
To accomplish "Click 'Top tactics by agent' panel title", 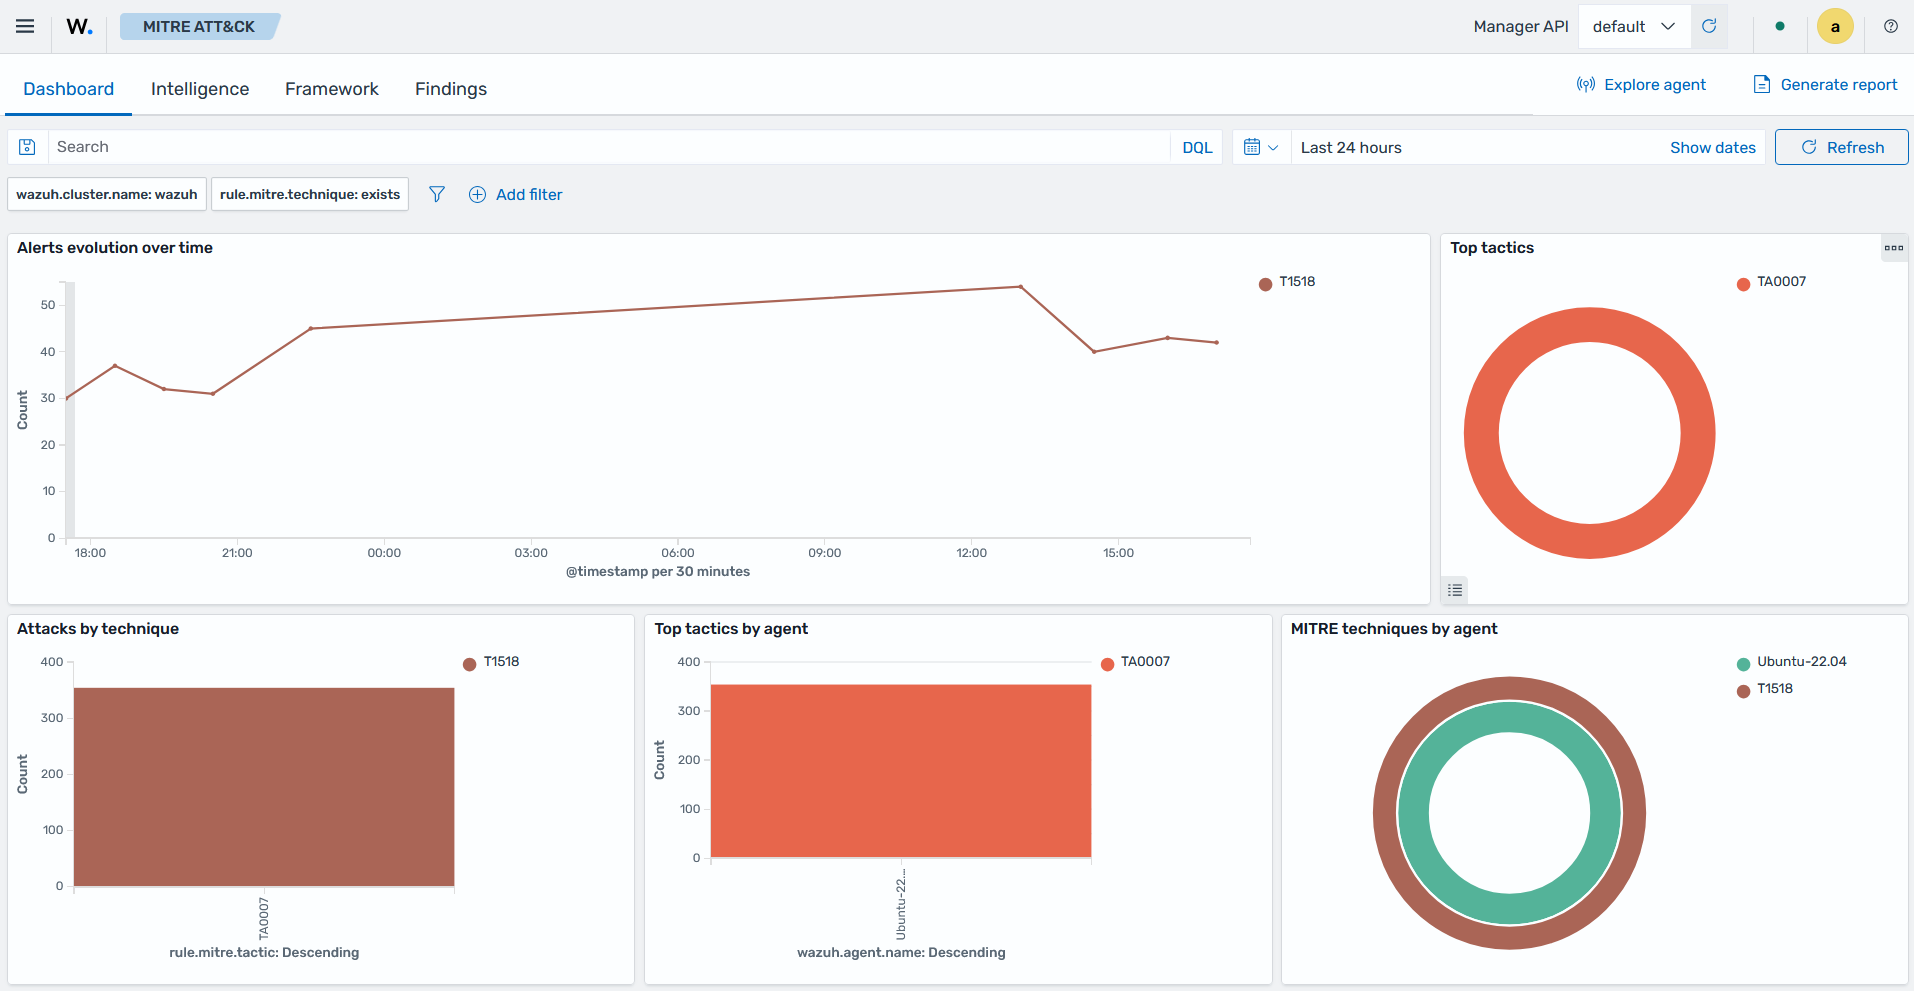I will click(731, 629).
